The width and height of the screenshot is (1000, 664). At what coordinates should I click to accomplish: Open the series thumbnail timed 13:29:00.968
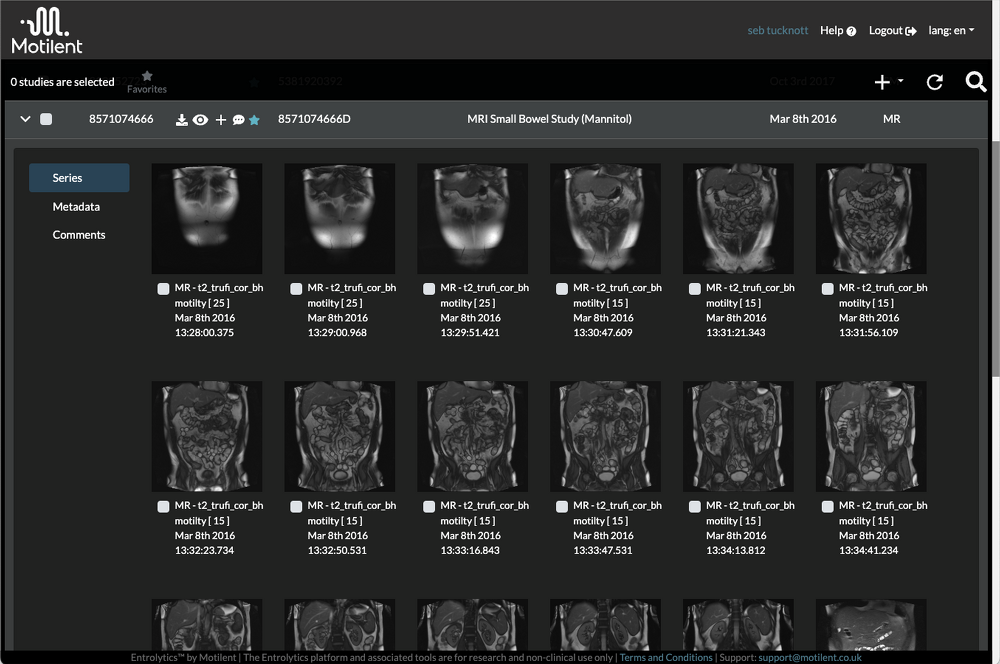pyautogui.click(x=340, y=219)
